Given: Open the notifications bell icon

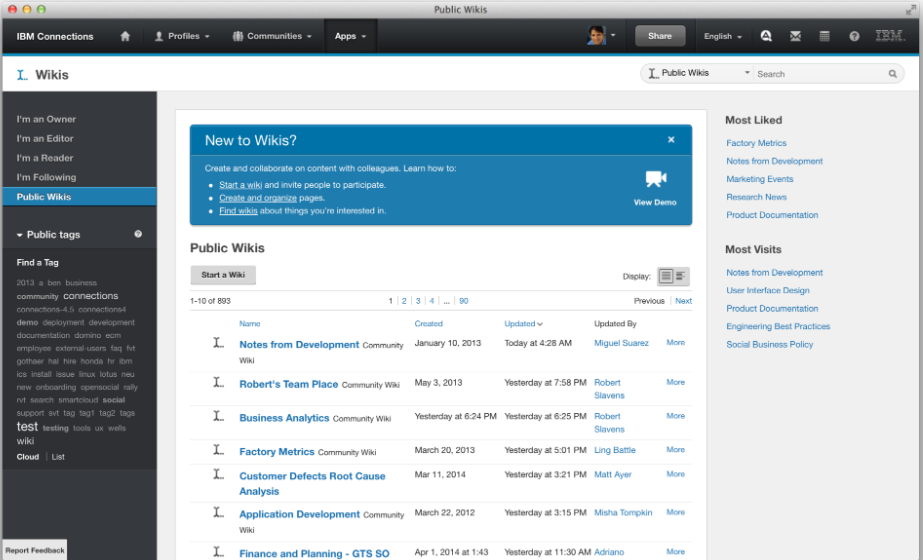Looking at the screenshot, I should (766, 36).
